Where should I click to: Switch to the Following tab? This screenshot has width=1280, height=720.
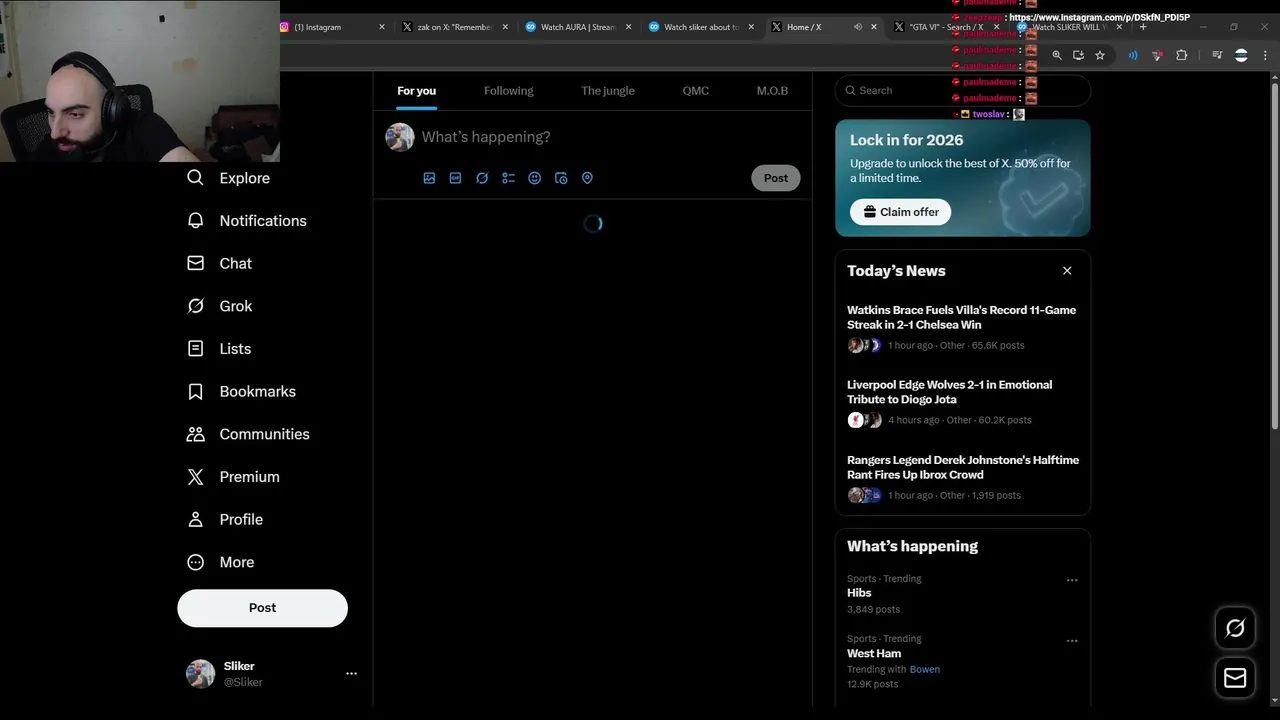click(508, 91)
